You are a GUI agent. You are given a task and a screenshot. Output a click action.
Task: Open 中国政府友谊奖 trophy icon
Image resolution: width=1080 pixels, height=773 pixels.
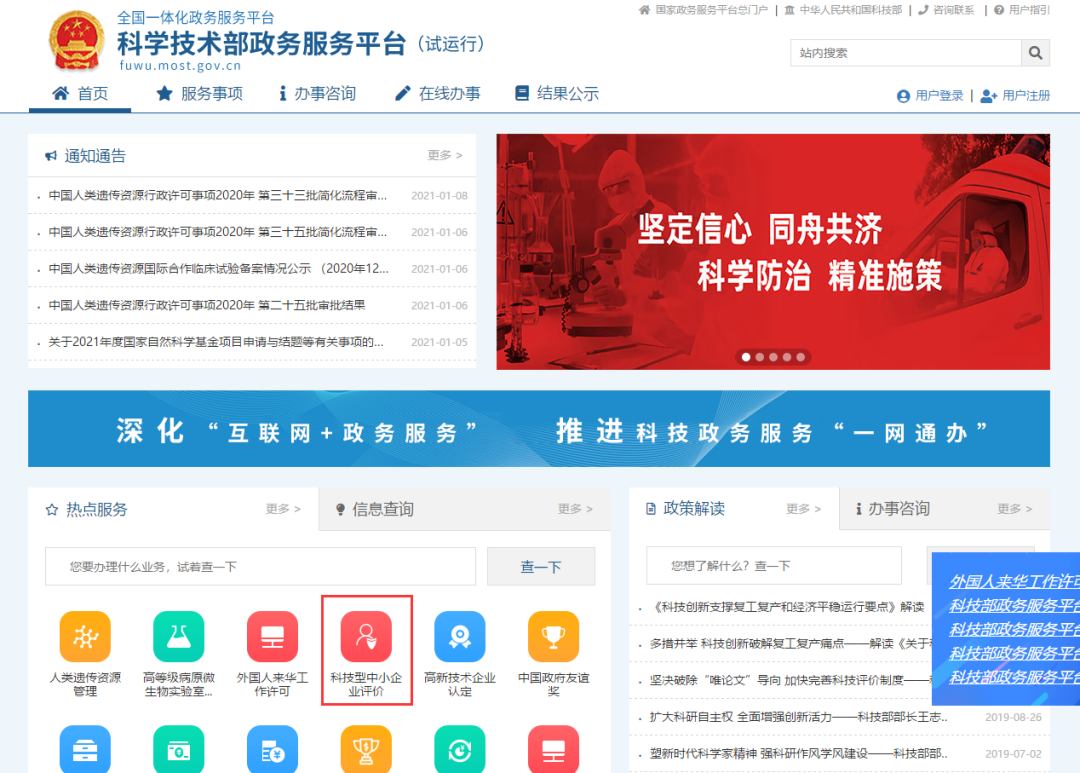(553, 636)
